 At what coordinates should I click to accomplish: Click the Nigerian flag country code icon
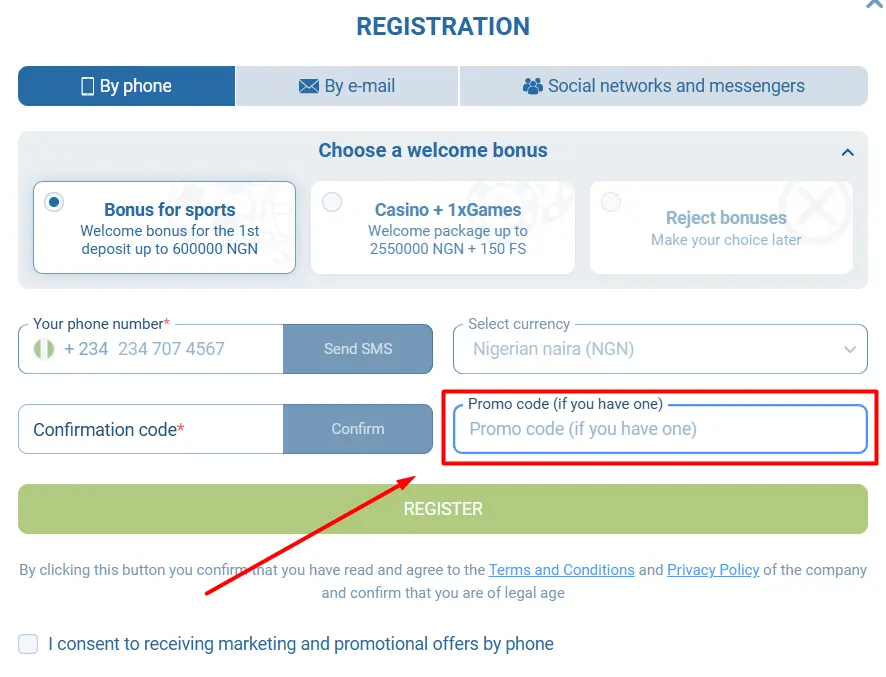pos(43,349)
